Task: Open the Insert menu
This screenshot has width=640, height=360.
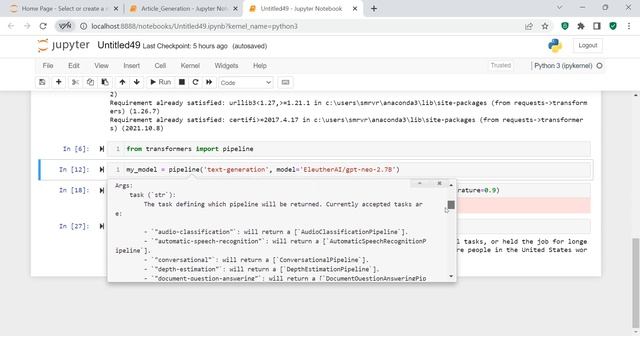Action: pos(131,66)
